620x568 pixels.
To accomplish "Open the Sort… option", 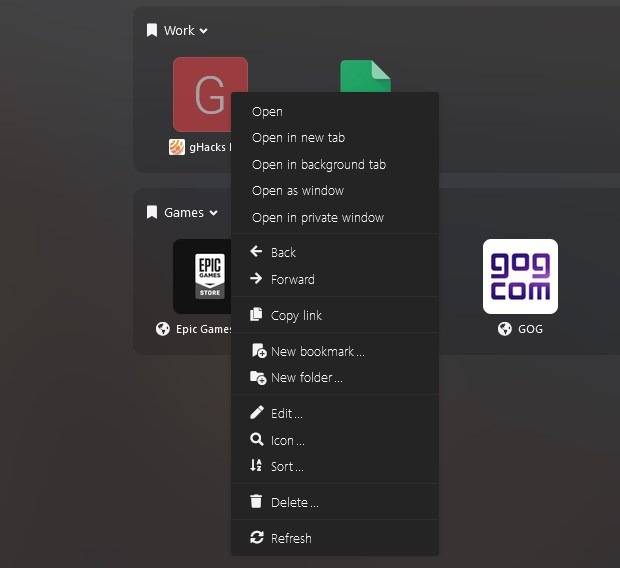I will [335, 467].
